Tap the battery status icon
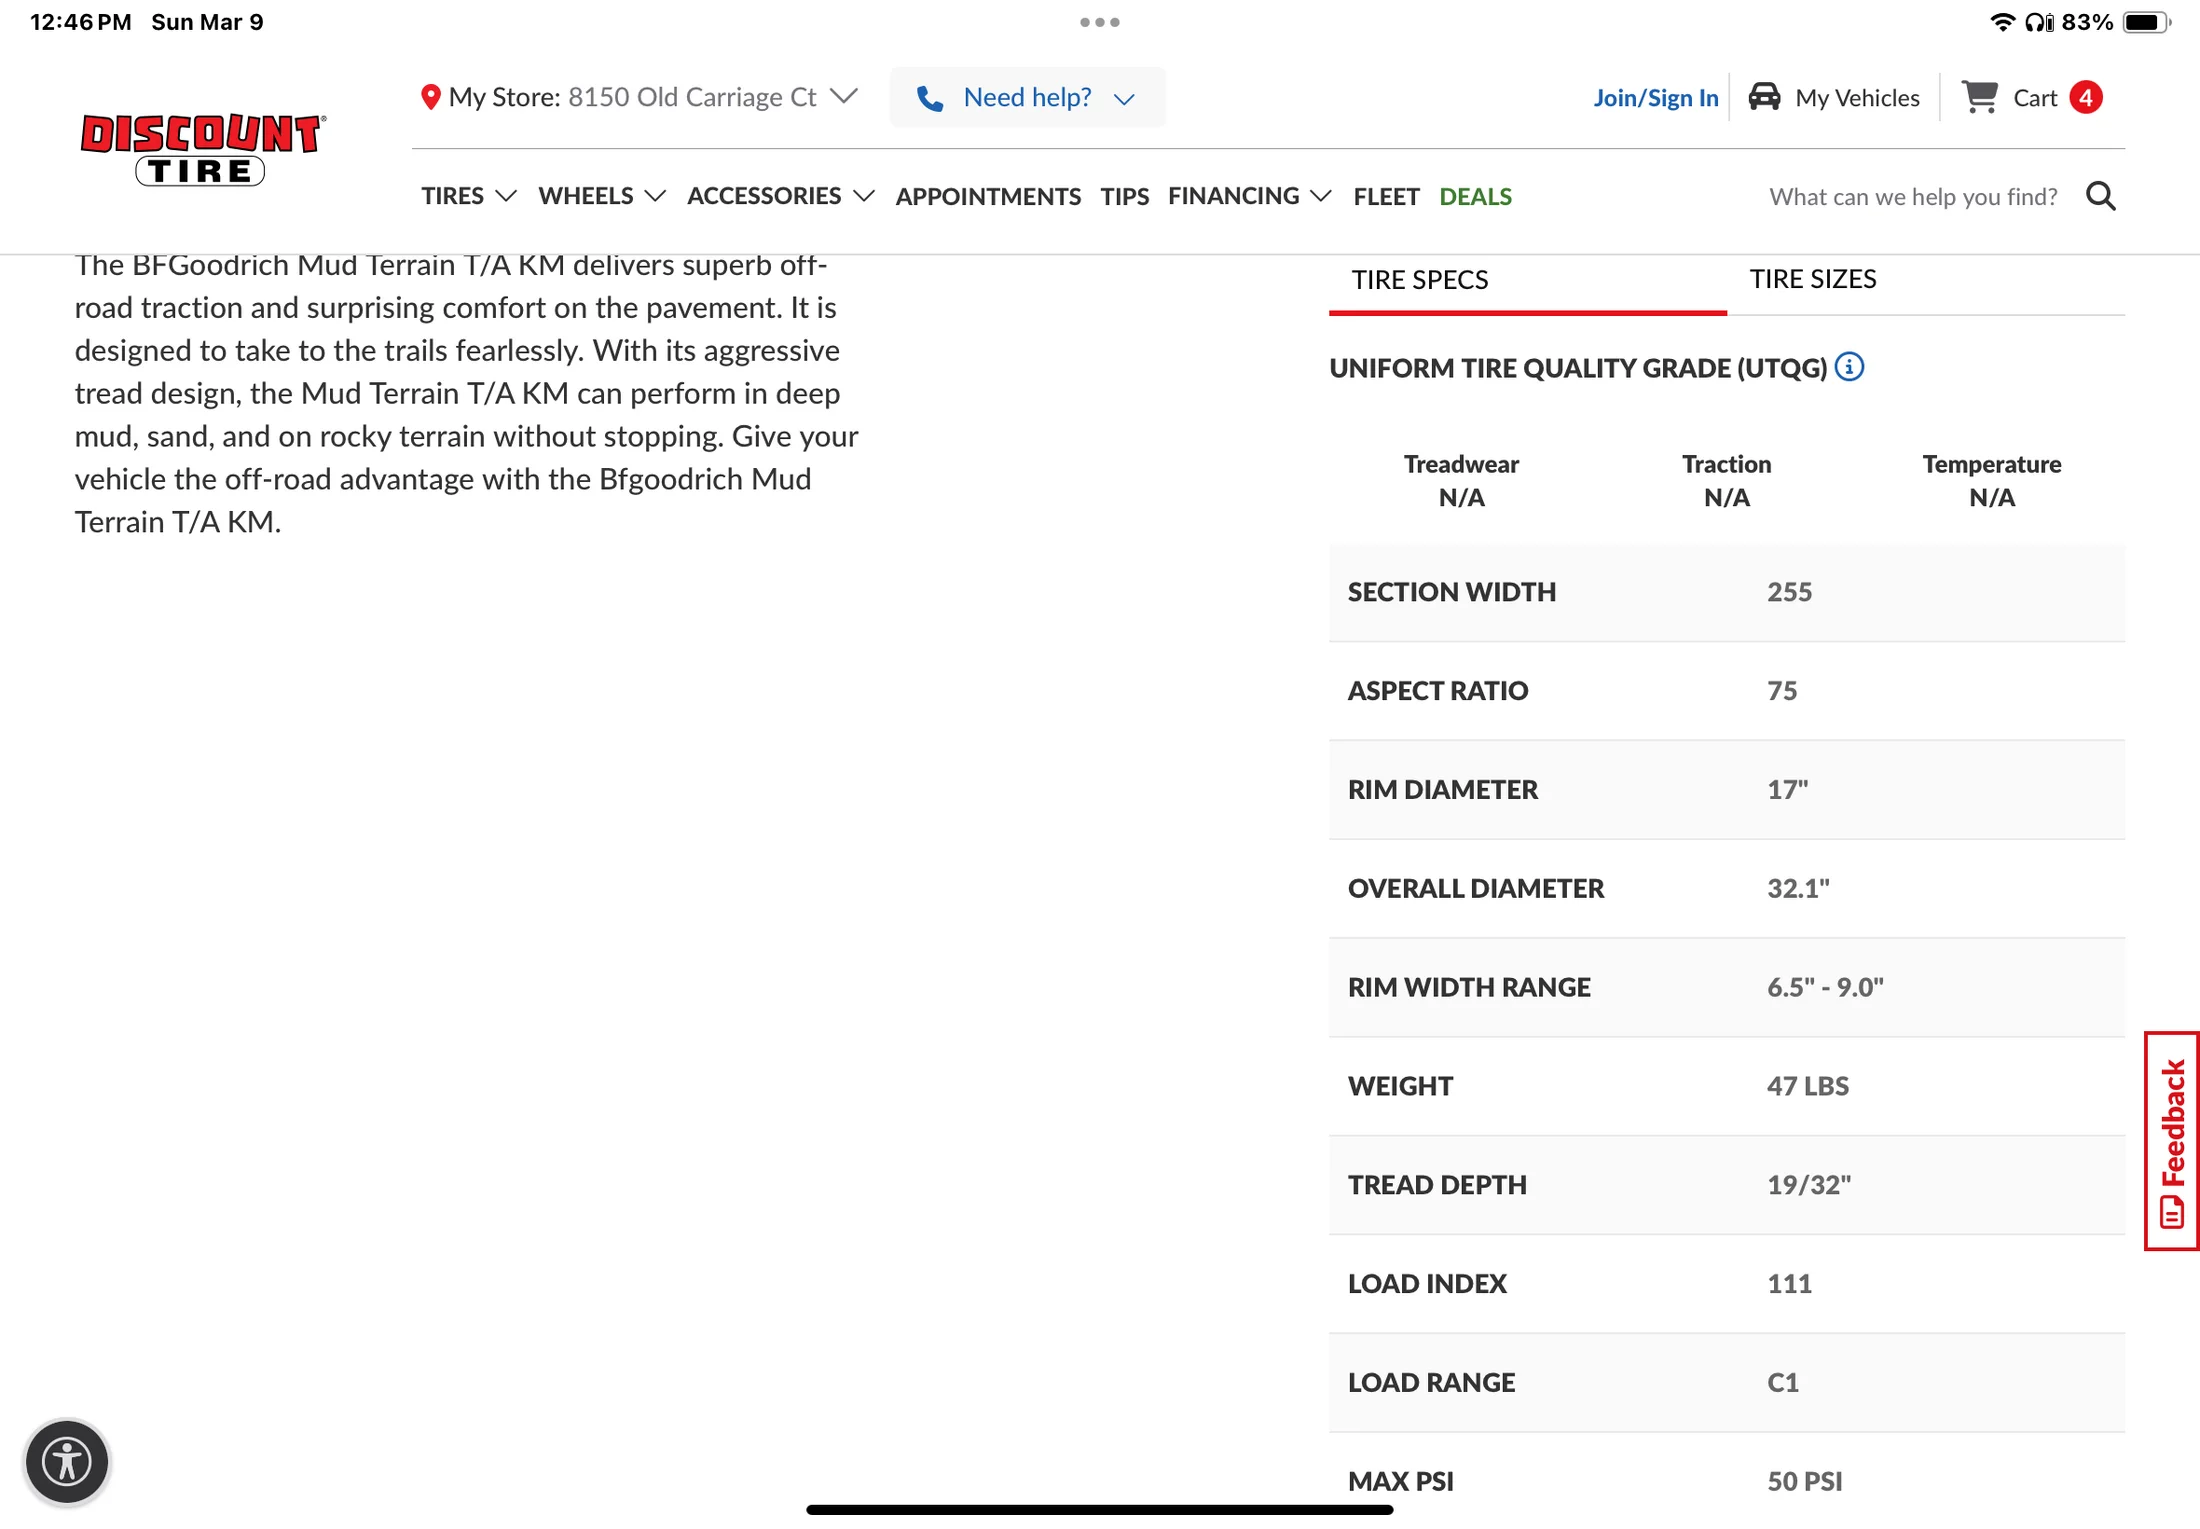 [2146, 22]
